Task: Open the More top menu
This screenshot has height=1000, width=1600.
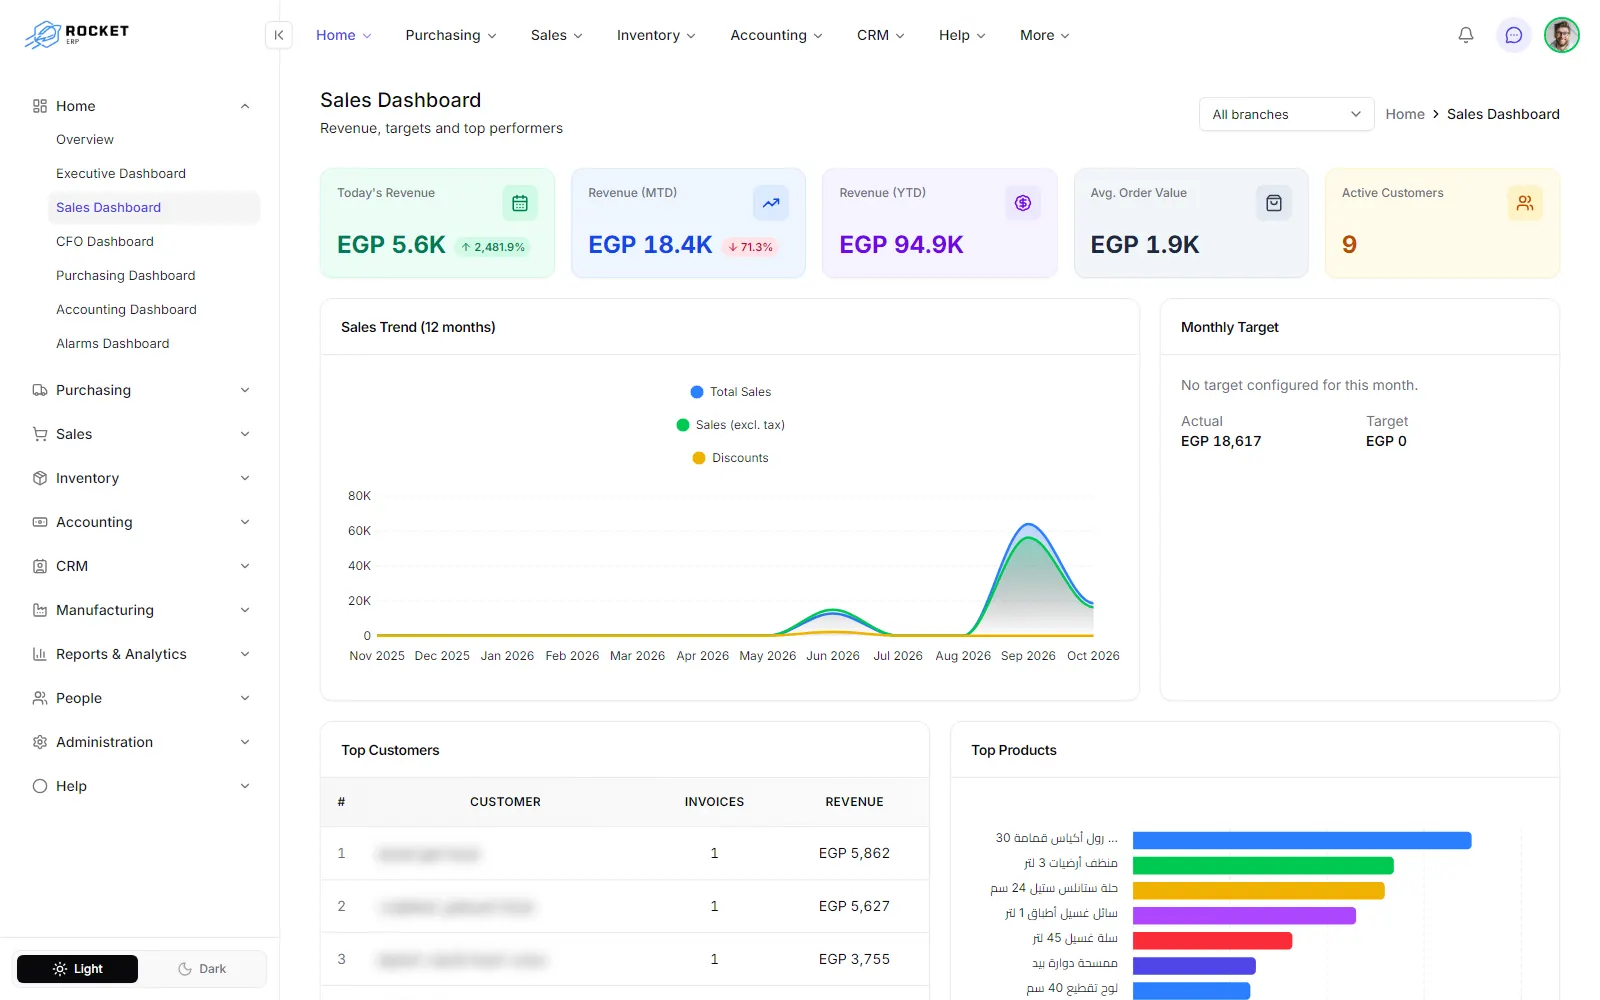Action: [x=1044, y=35]
